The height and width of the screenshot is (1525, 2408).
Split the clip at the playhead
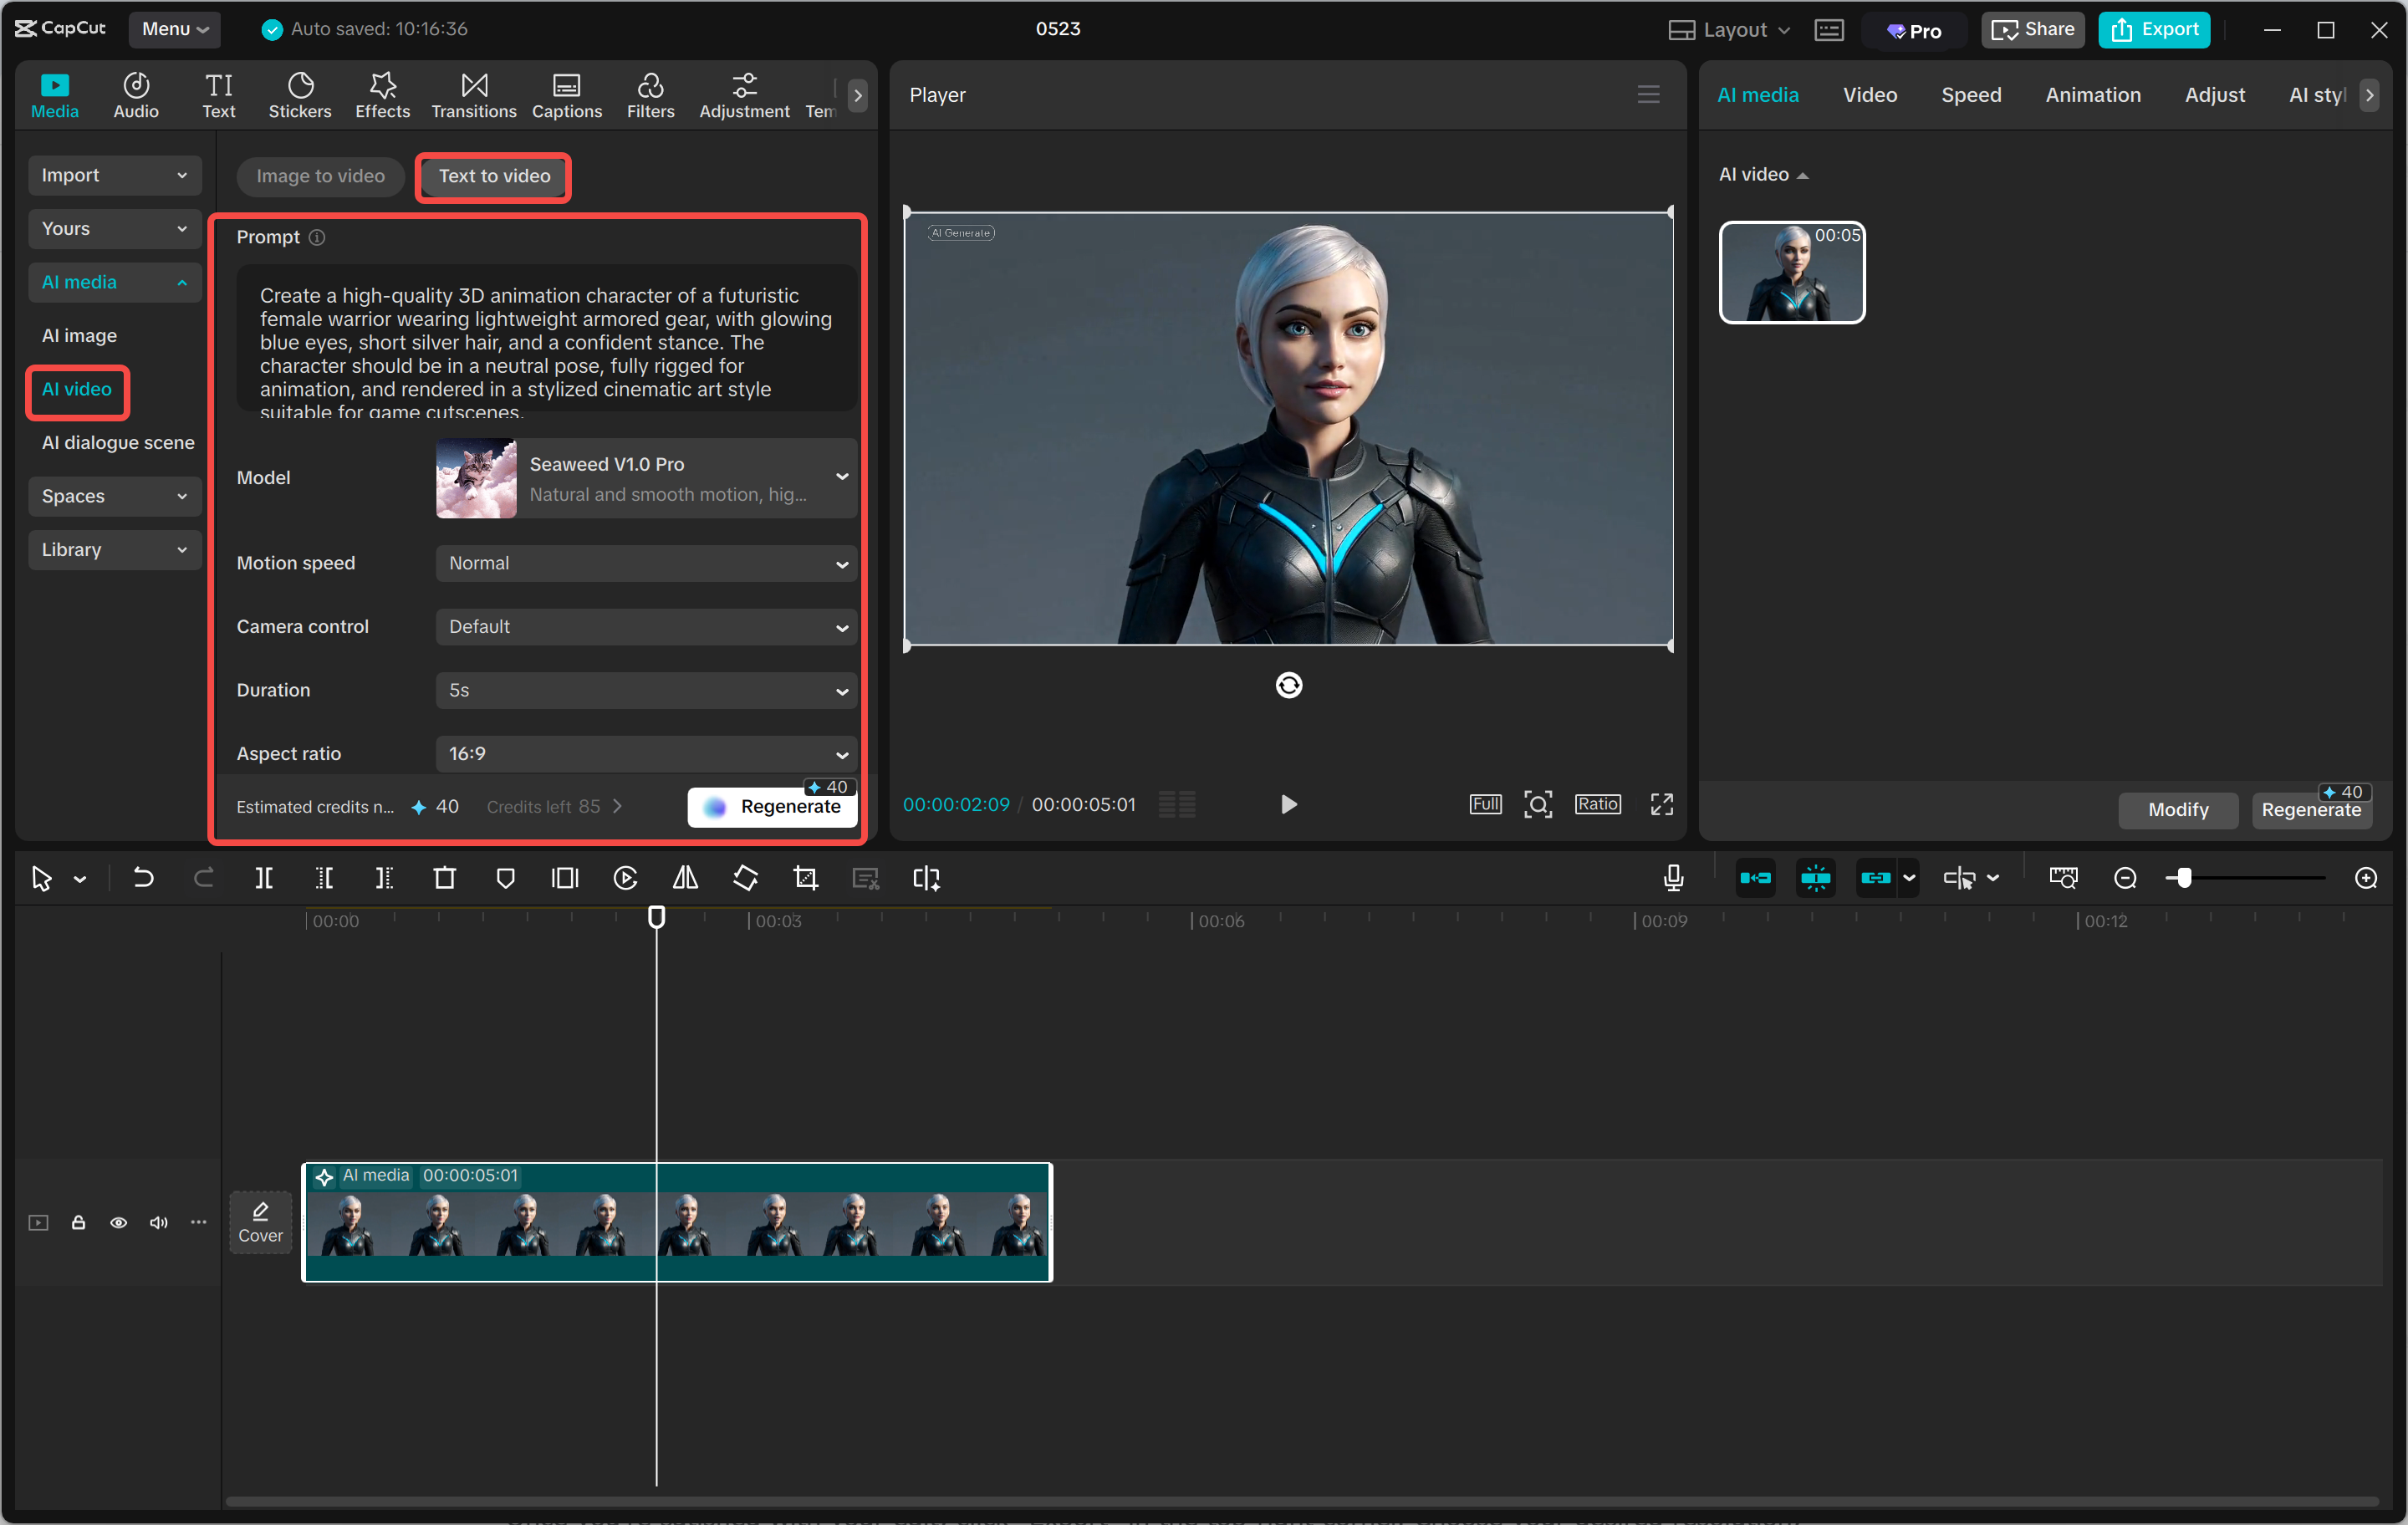click(265, 878)
